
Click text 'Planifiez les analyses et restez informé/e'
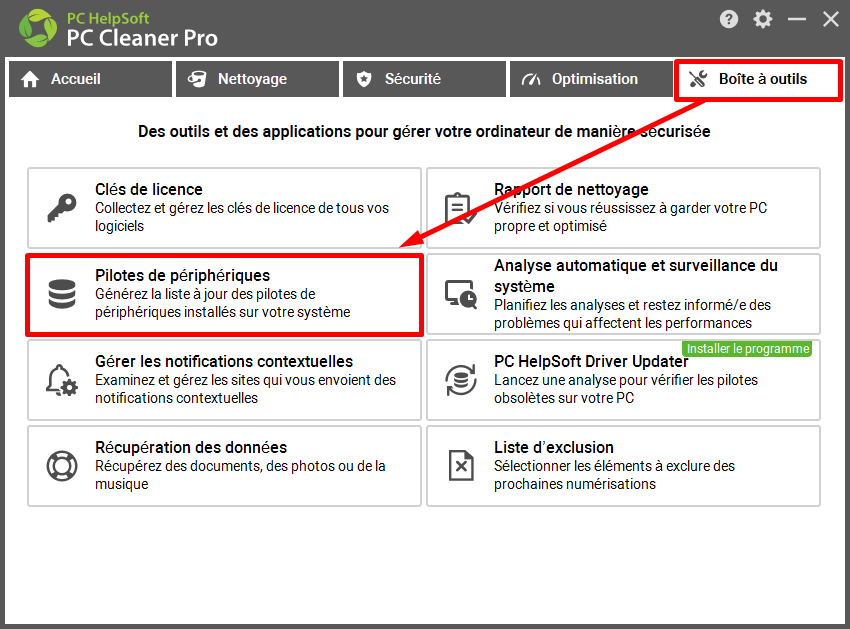(x=632, y=314)
